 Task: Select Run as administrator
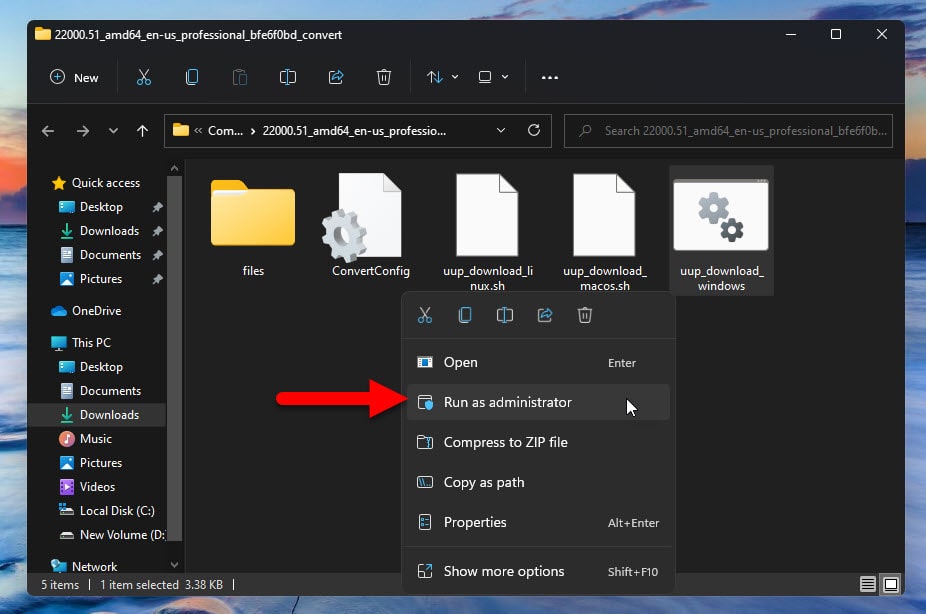(x=508, y=402)
